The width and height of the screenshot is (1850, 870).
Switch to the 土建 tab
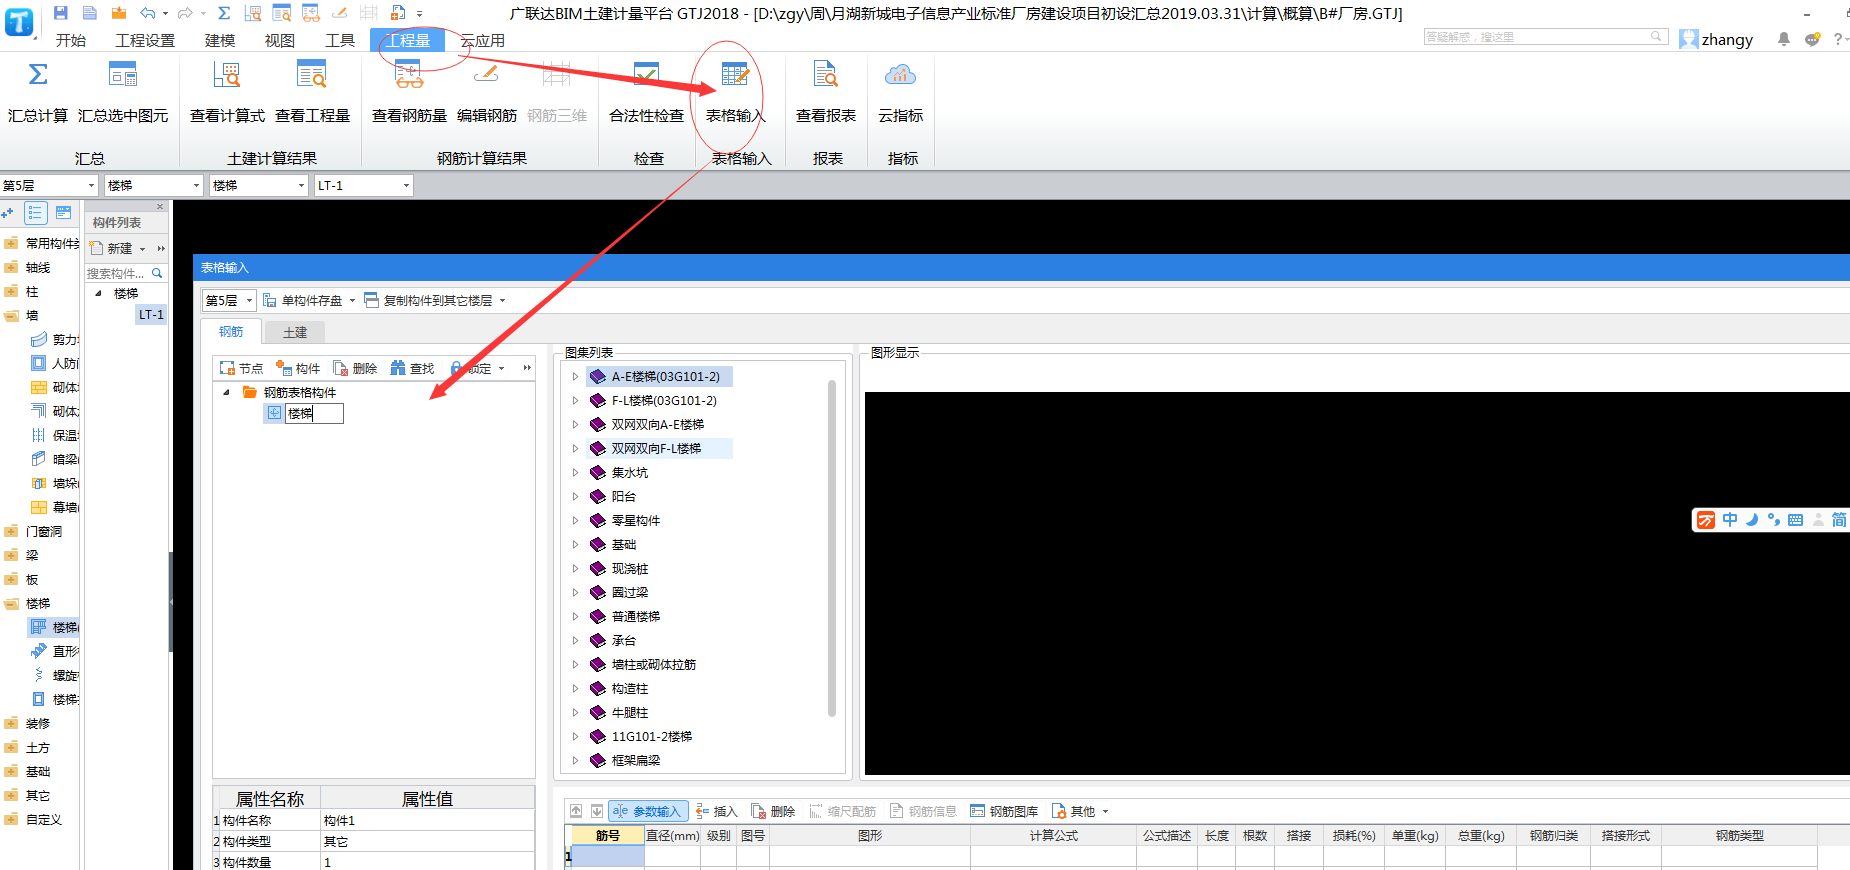[x=295, y=332]
